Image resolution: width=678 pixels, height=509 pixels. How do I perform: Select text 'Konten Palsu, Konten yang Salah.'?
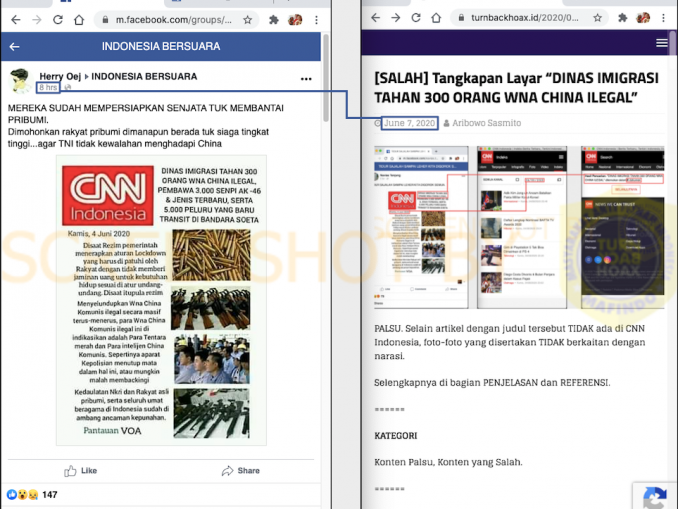click(x=448, y=462)
